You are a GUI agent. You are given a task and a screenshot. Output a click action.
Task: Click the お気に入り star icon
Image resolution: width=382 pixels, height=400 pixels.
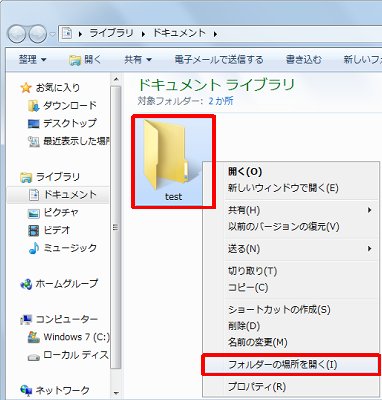coord(26,88)
